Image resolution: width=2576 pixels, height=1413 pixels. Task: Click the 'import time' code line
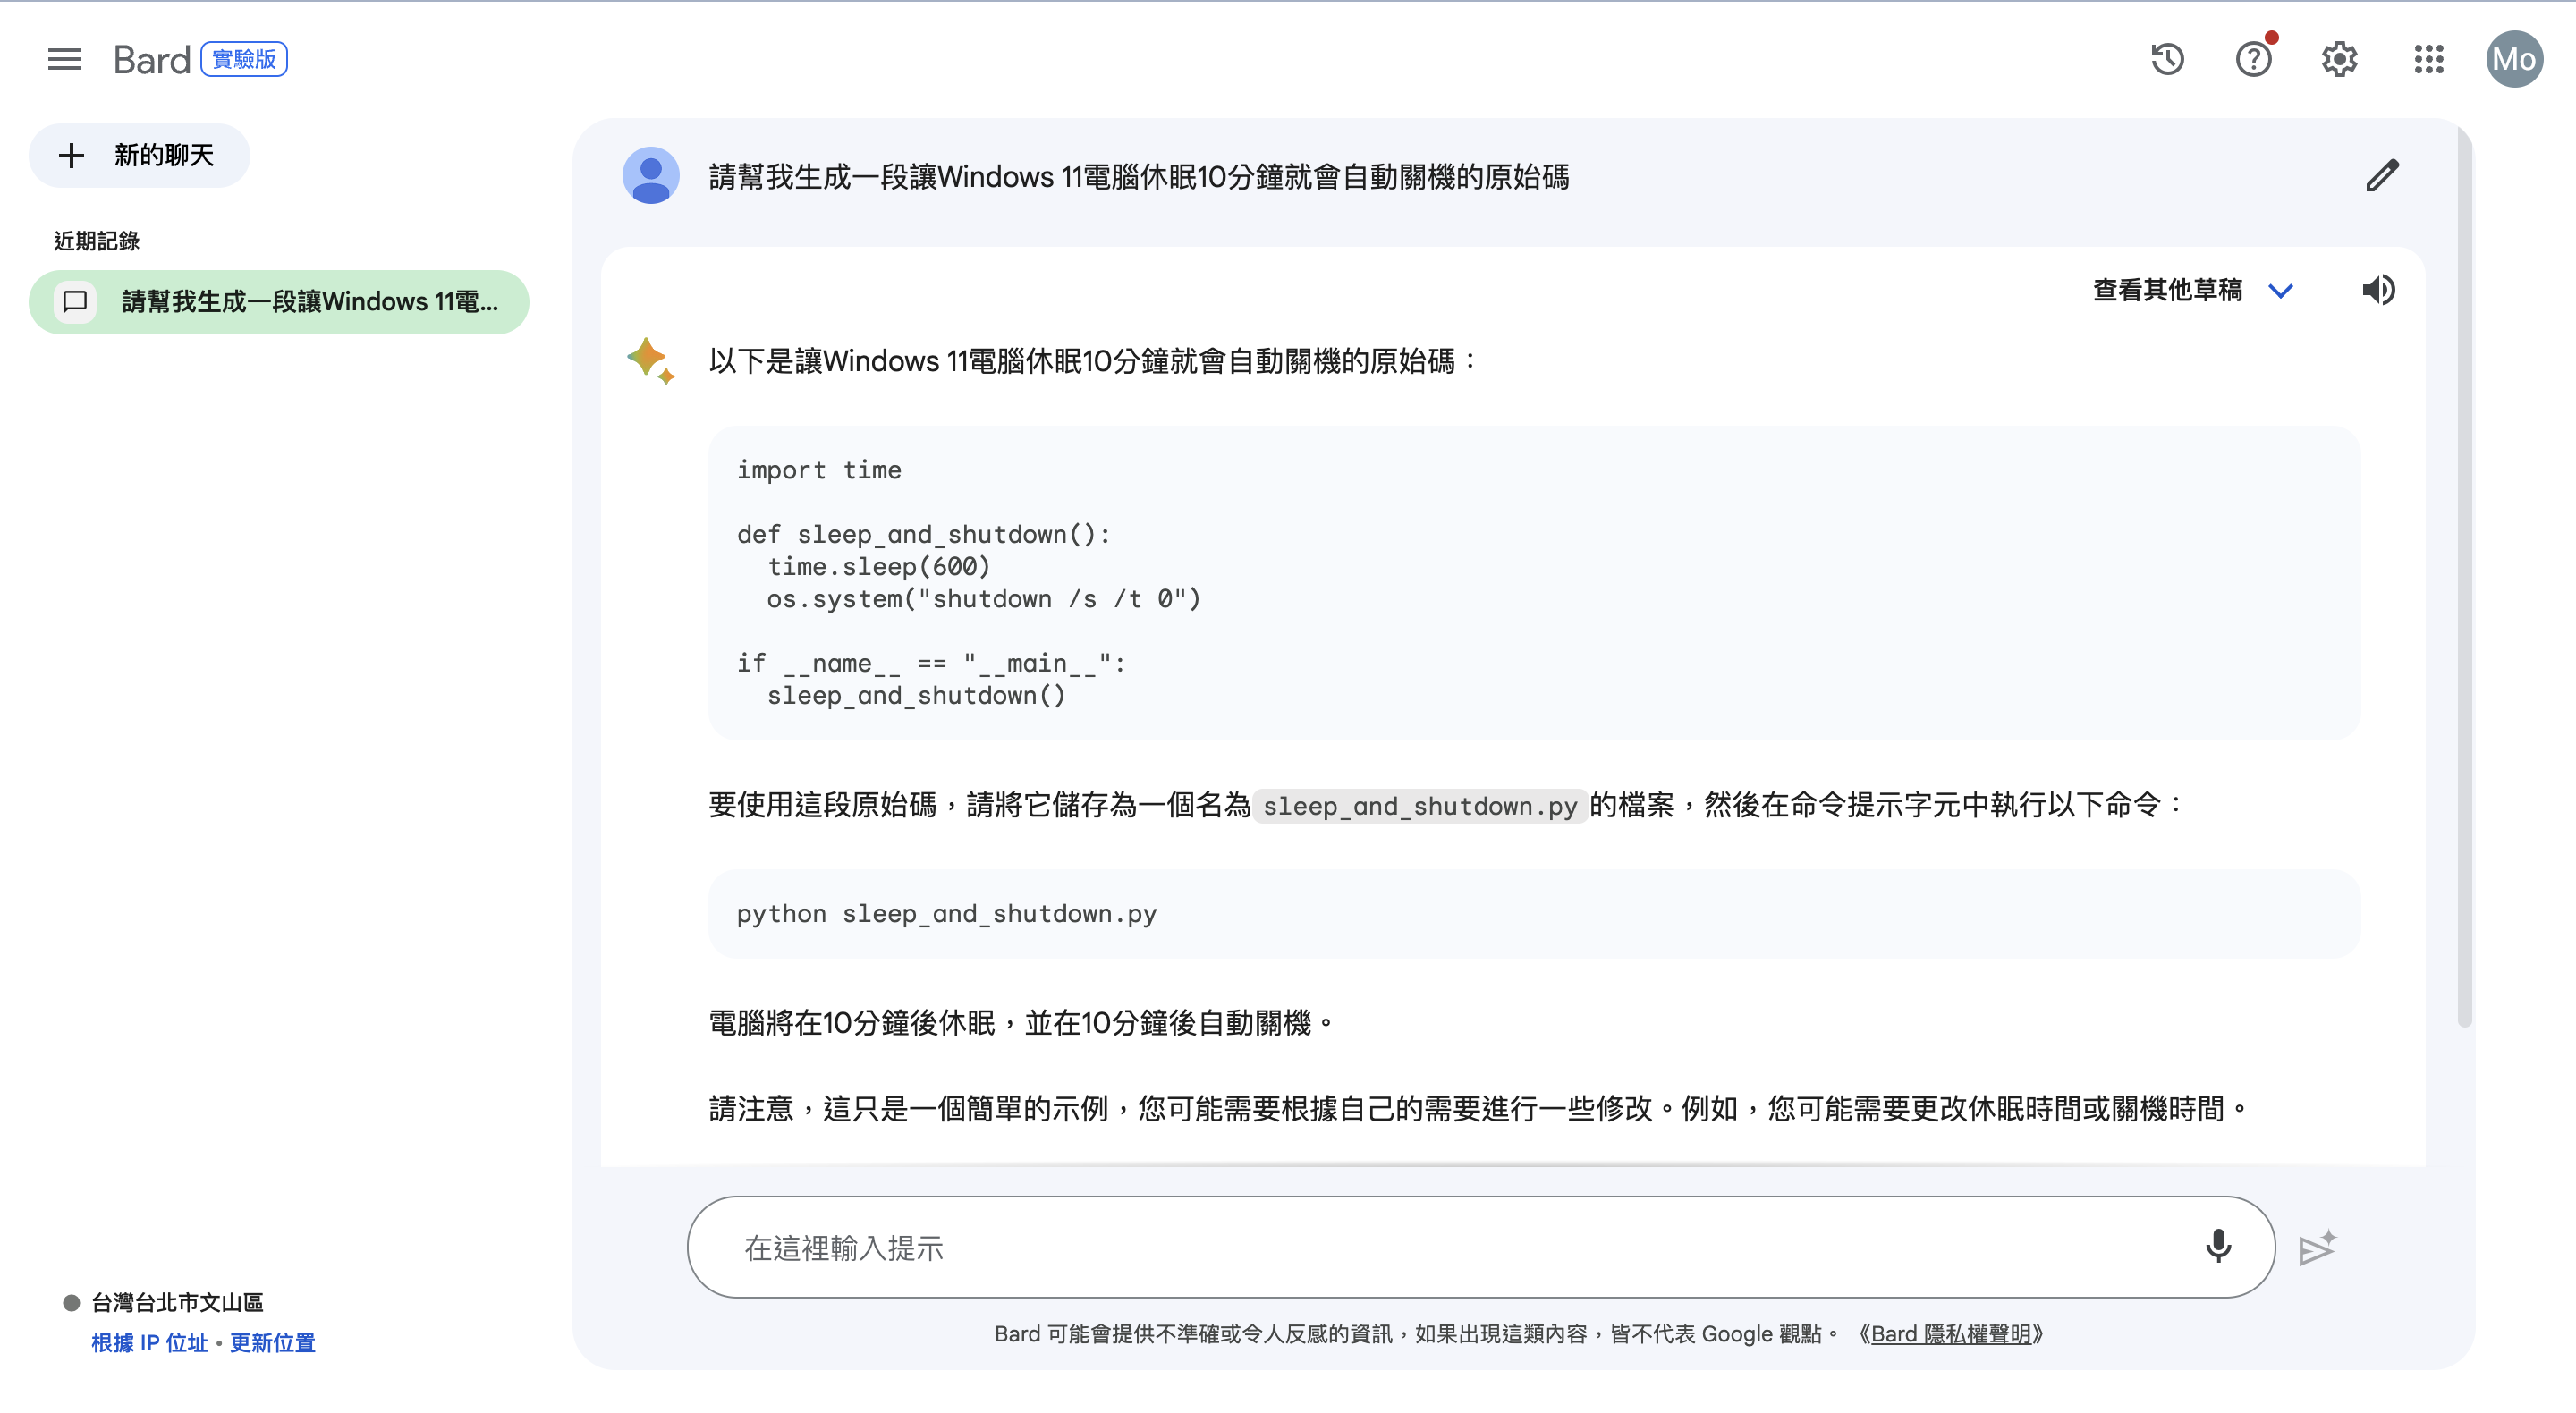click(819, 470)
